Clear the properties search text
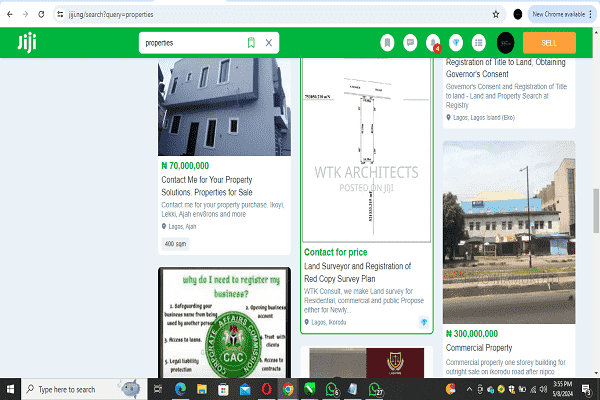This screenshot has height=400, width=600. pyautogui.click(x=269, y=42)
